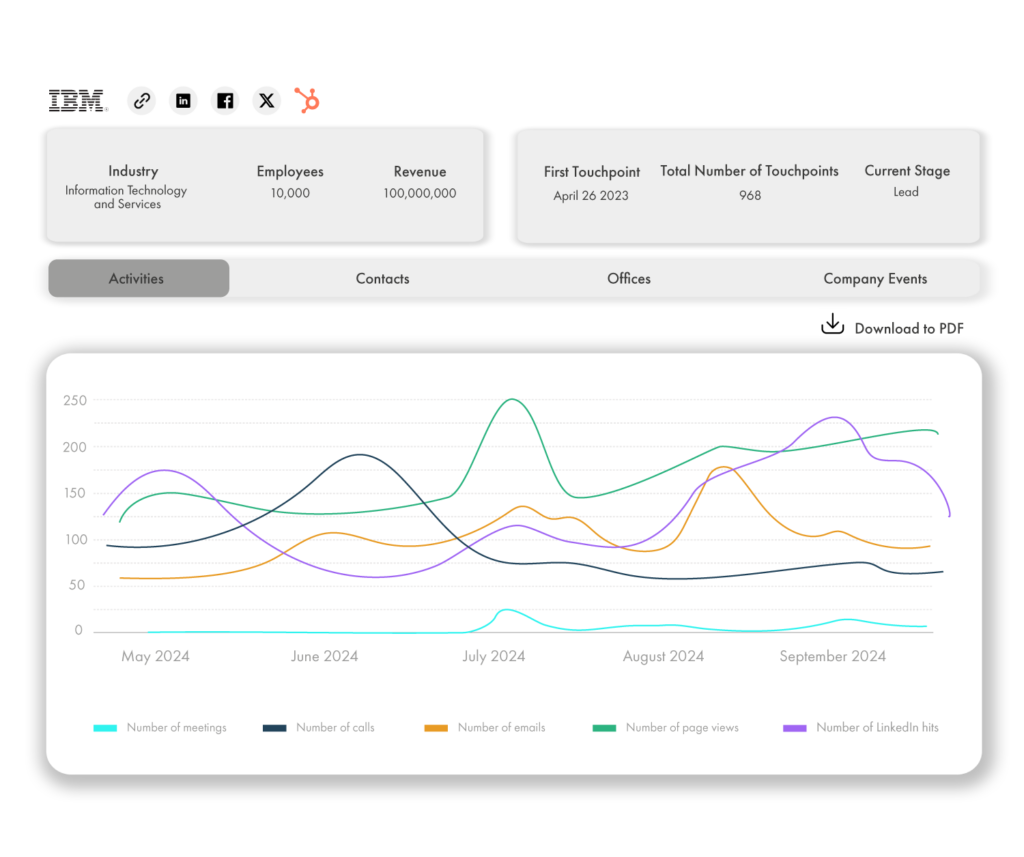Open the Contacts tab

pyautogui.click(x=382, y=279)
